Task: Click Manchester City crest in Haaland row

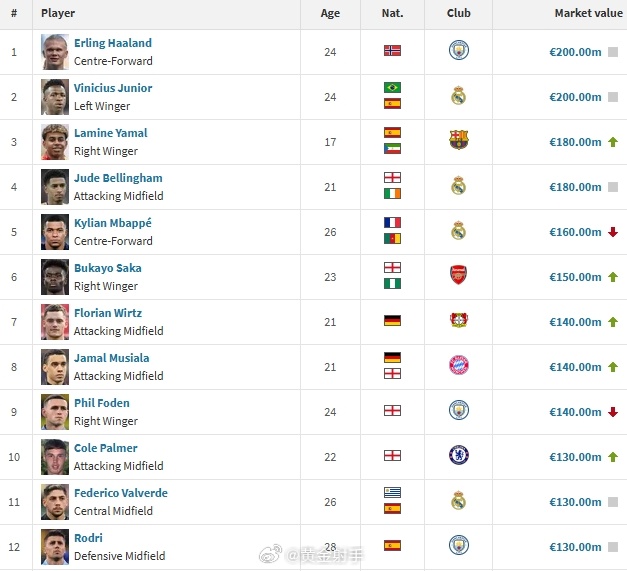Action: click(459, 50)
